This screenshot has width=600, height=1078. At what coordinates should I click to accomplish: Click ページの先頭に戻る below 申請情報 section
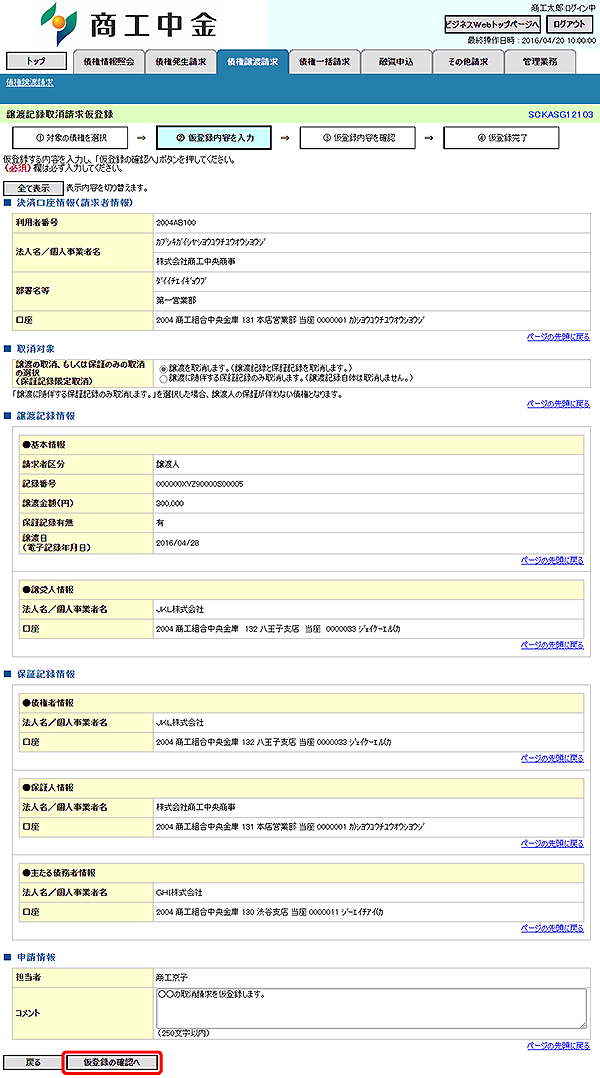tap(558, 1046)
